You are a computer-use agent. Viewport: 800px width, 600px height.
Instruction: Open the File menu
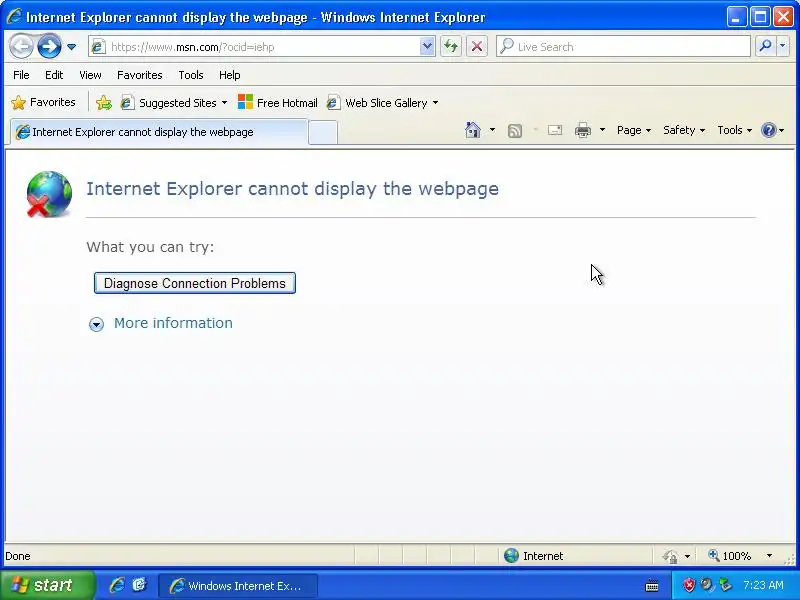click(21, 75)
